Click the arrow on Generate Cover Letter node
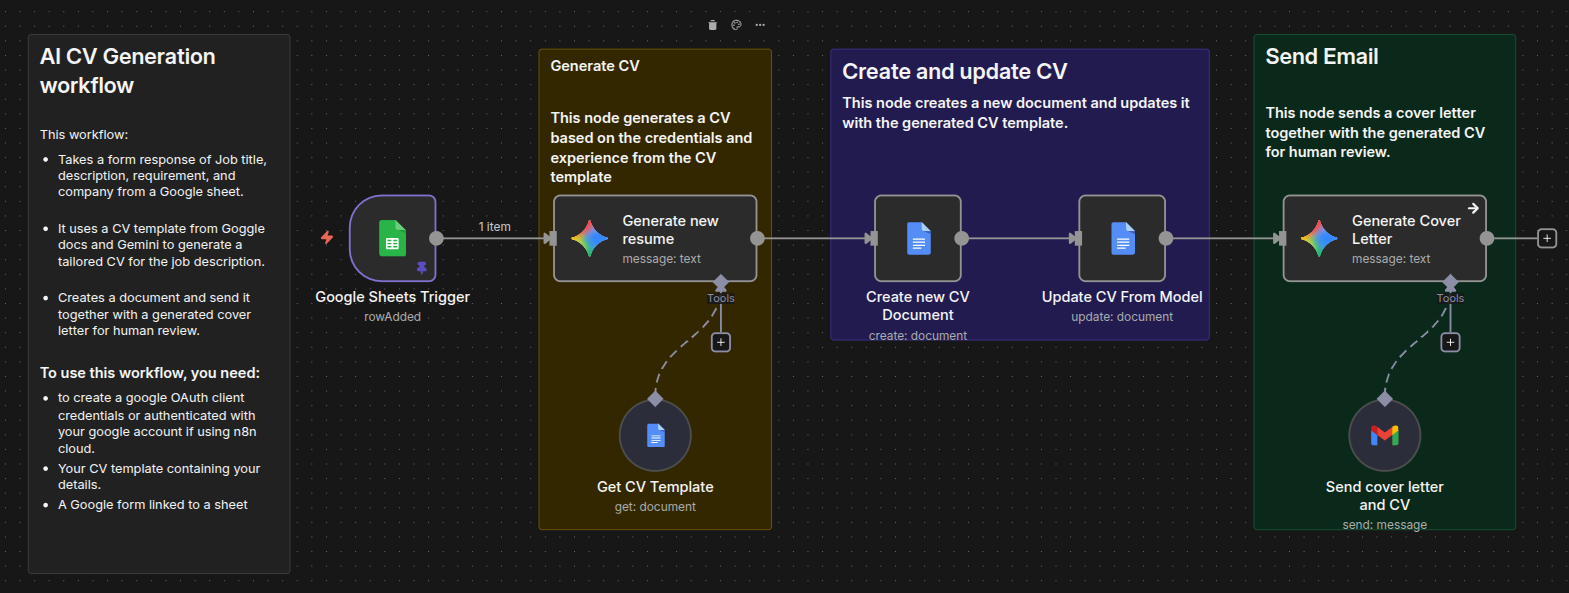 click(1473, 208)
